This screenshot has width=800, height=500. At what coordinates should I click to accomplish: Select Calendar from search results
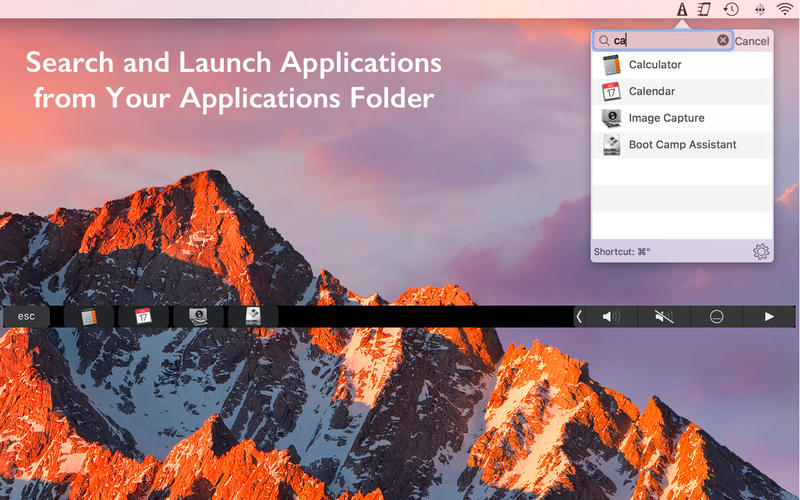point(651,91)
